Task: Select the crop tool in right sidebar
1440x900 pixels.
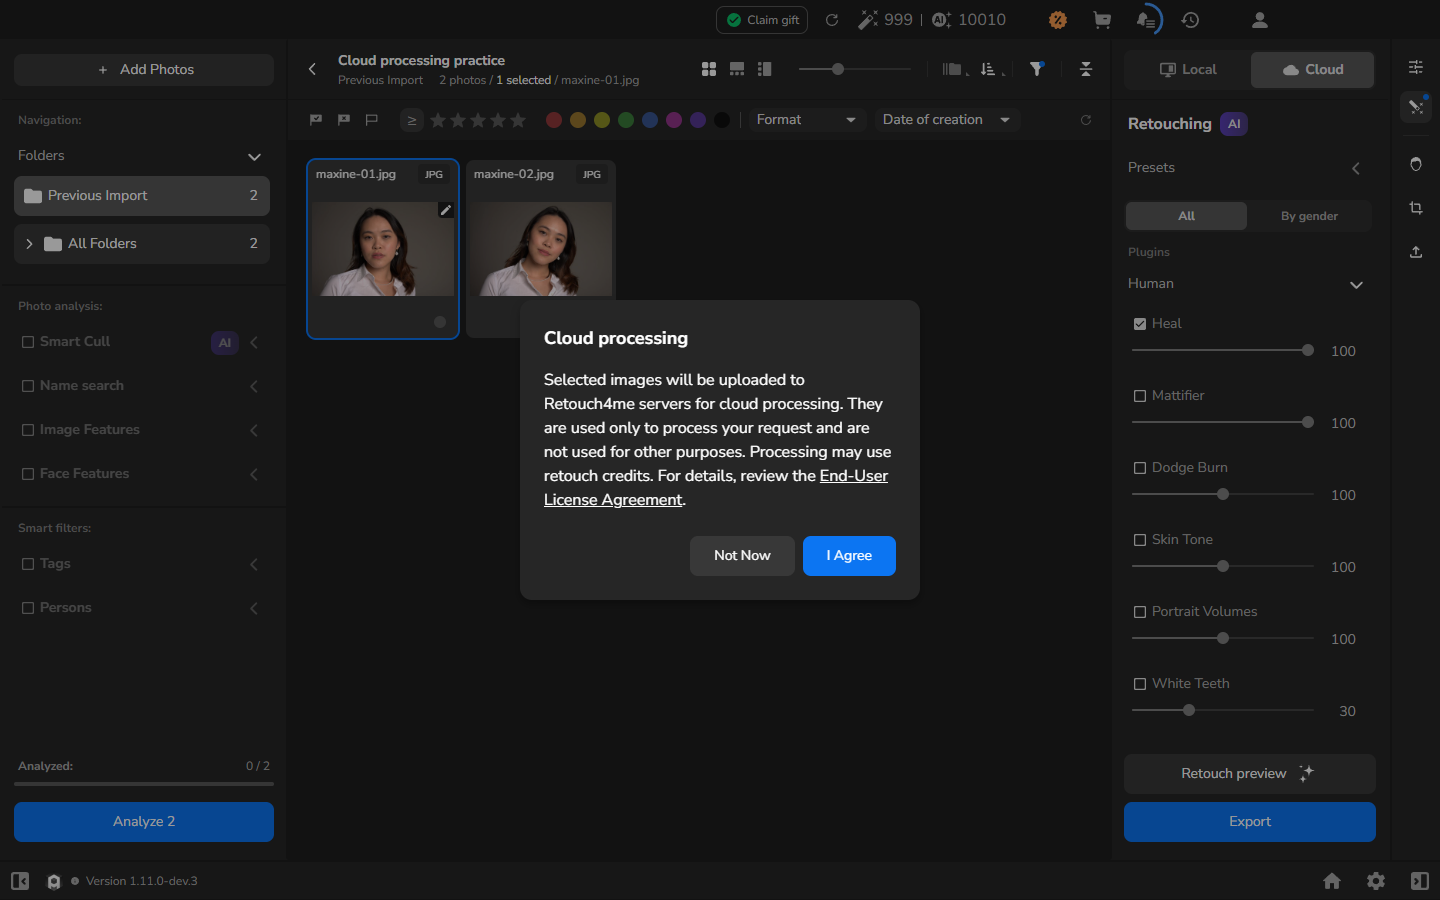Action: 1416,208
